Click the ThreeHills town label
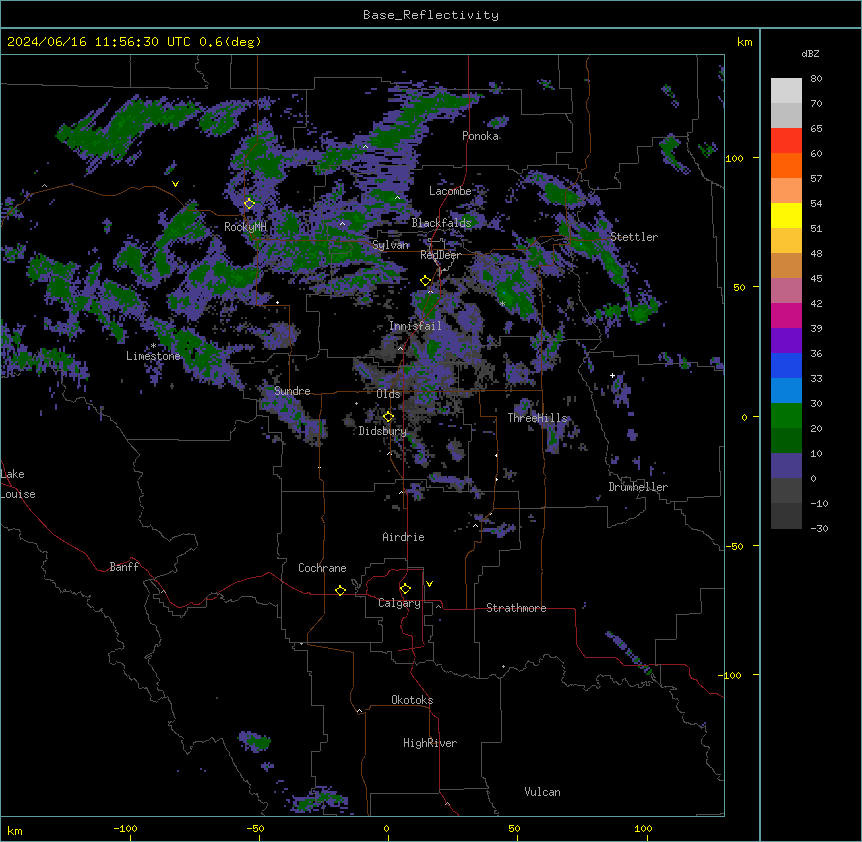The image size is (862, 842). tap(537, 418)
